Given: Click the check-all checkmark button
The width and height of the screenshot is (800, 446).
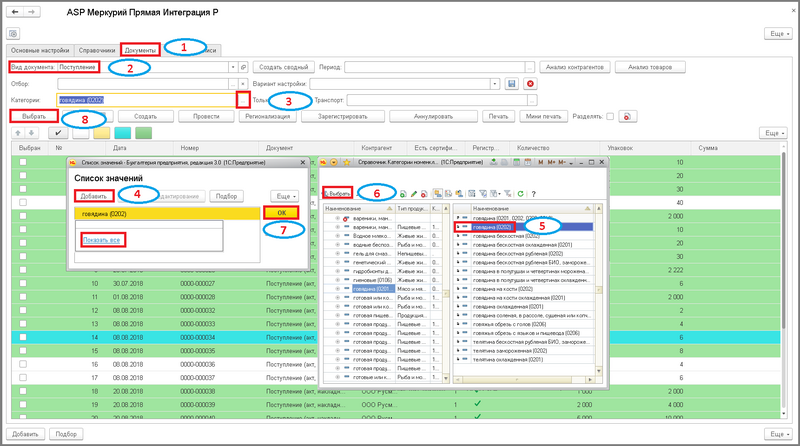Looking at the screenshot, I should click(x=58, y=133).
